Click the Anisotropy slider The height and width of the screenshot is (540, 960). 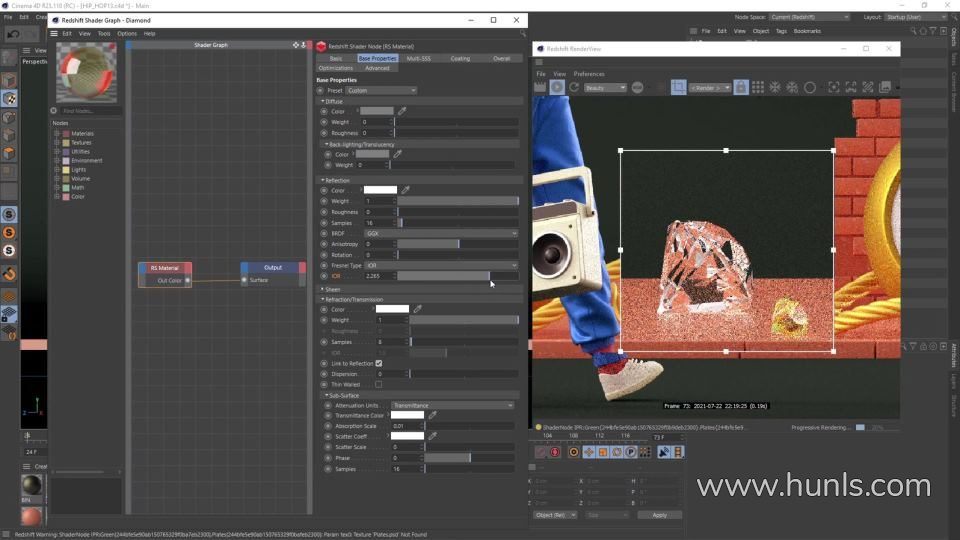coord(458,244)
